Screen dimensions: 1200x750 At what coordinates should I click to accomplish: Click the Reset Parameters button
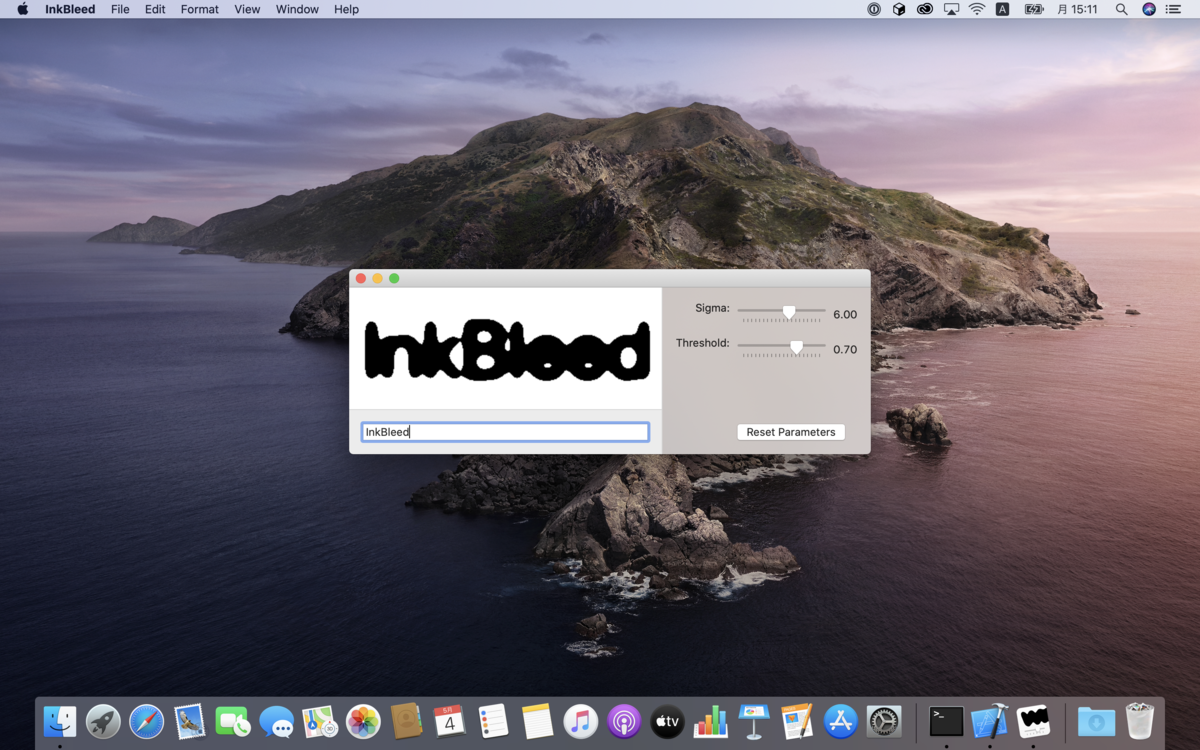(x=791, y=432)
